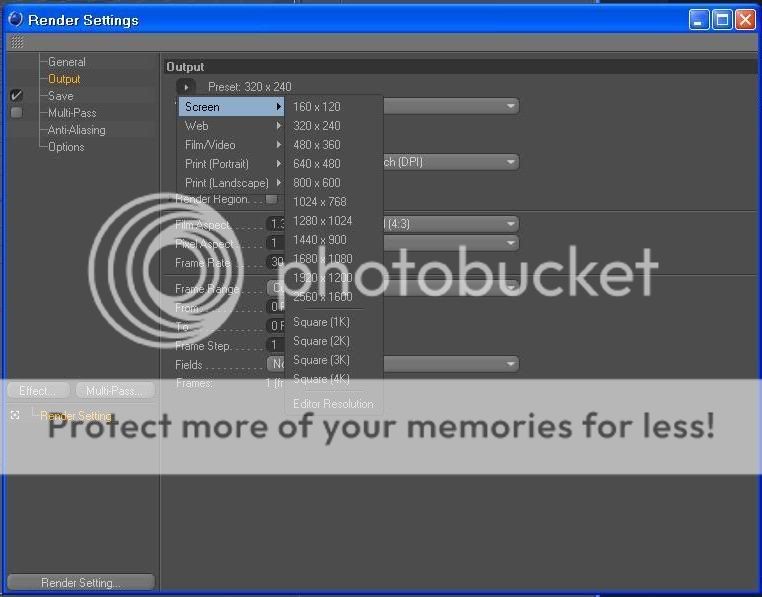Click the grip handle icon below title bar
762x597 pixels.
coord(17,42)
